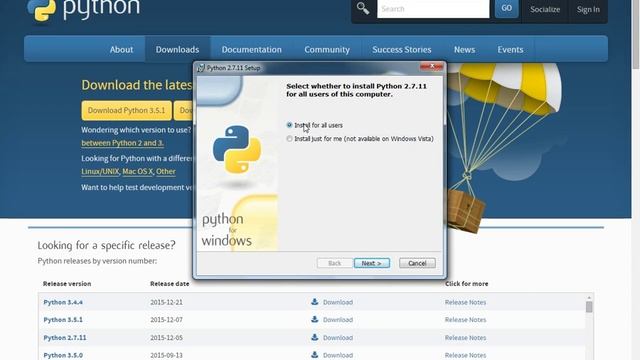Open Release Notes for Python 3.5.0
Image resolution: width=640 pixels, height=360 pixels.
(x=465, y=355)
